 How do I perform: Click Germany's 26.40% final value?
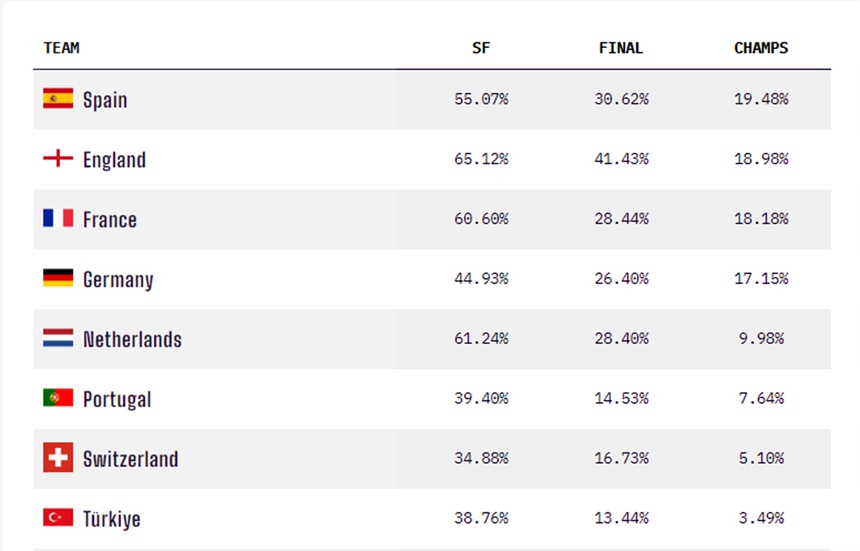click(x=621, y=278)
